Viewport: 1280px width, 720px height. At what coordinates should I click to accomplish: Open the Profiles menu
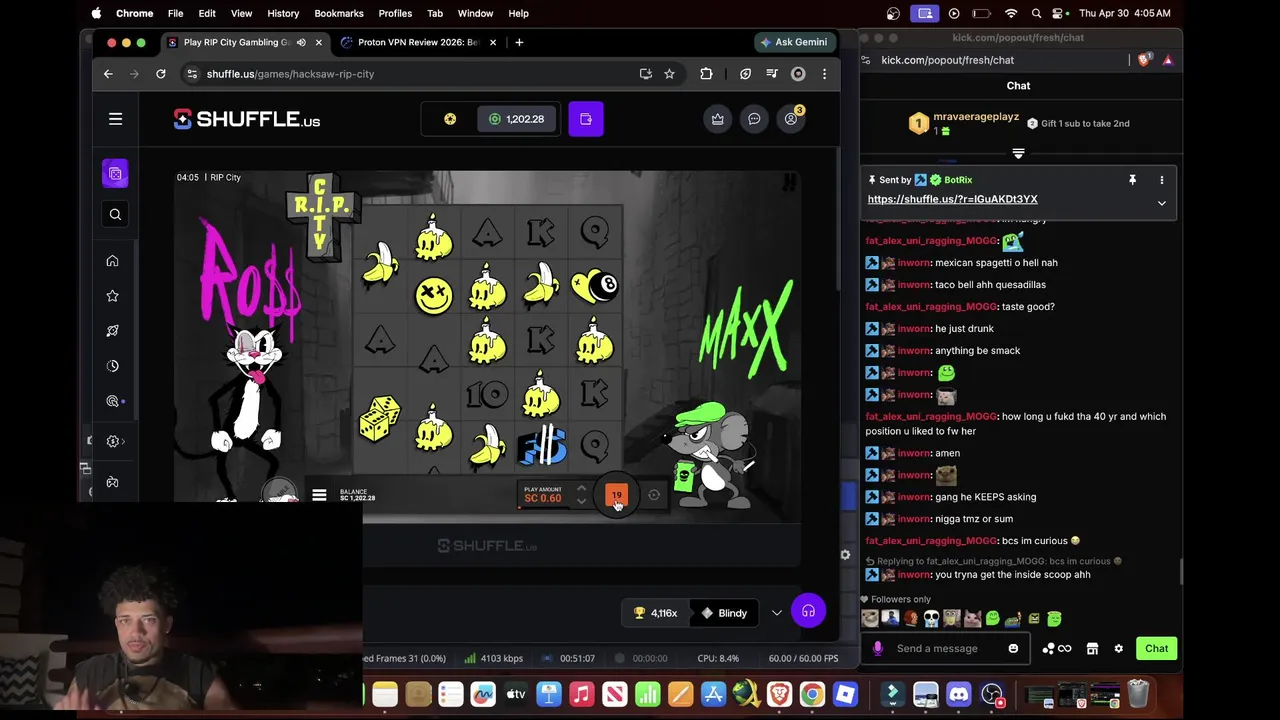coord(395,13)
